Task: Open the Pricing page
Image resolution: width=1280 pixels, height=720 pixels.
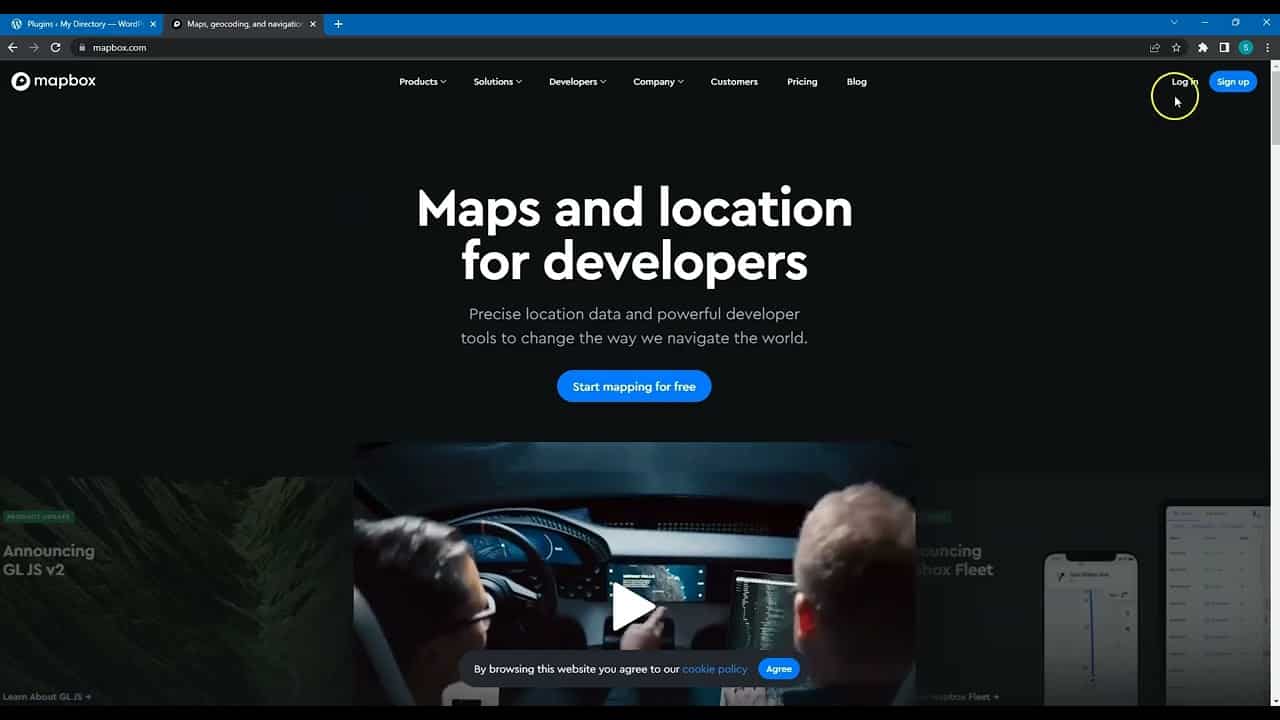Action: click(x=802, y=82)
